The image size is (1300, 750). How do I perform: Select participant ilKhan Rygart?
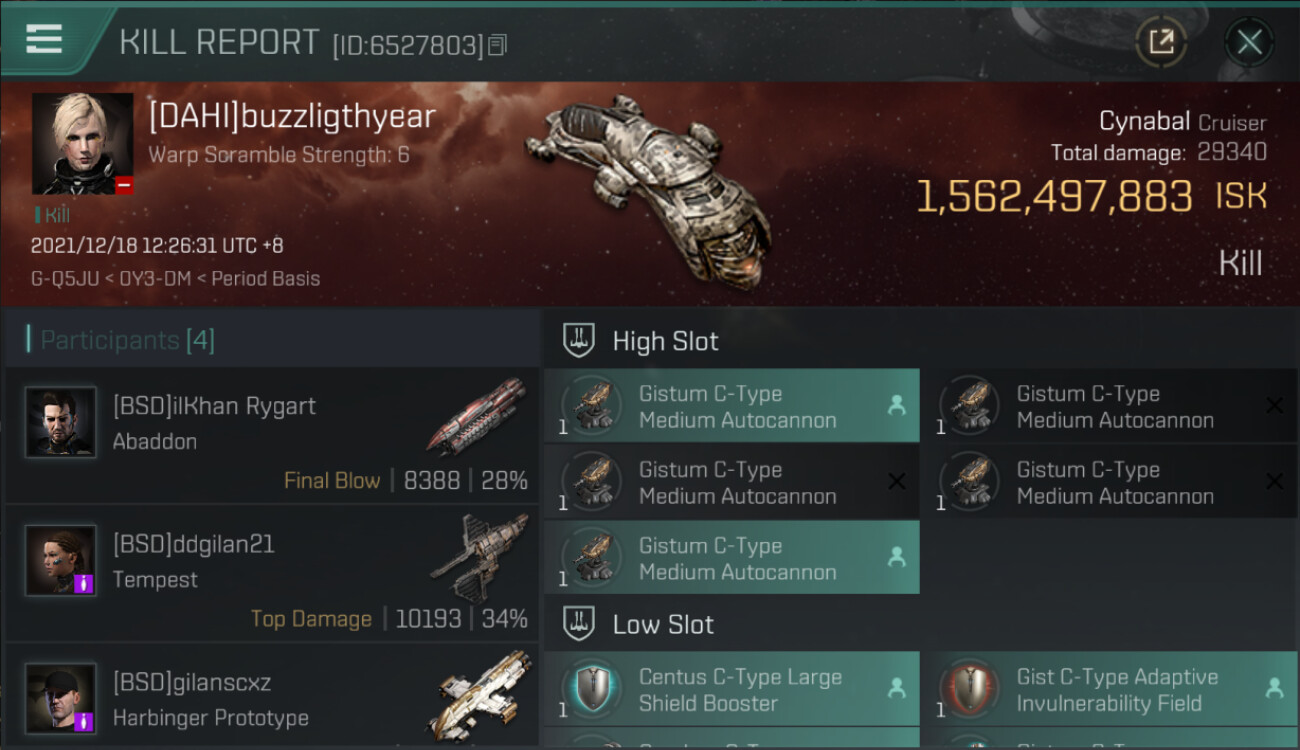pos(272,435)
